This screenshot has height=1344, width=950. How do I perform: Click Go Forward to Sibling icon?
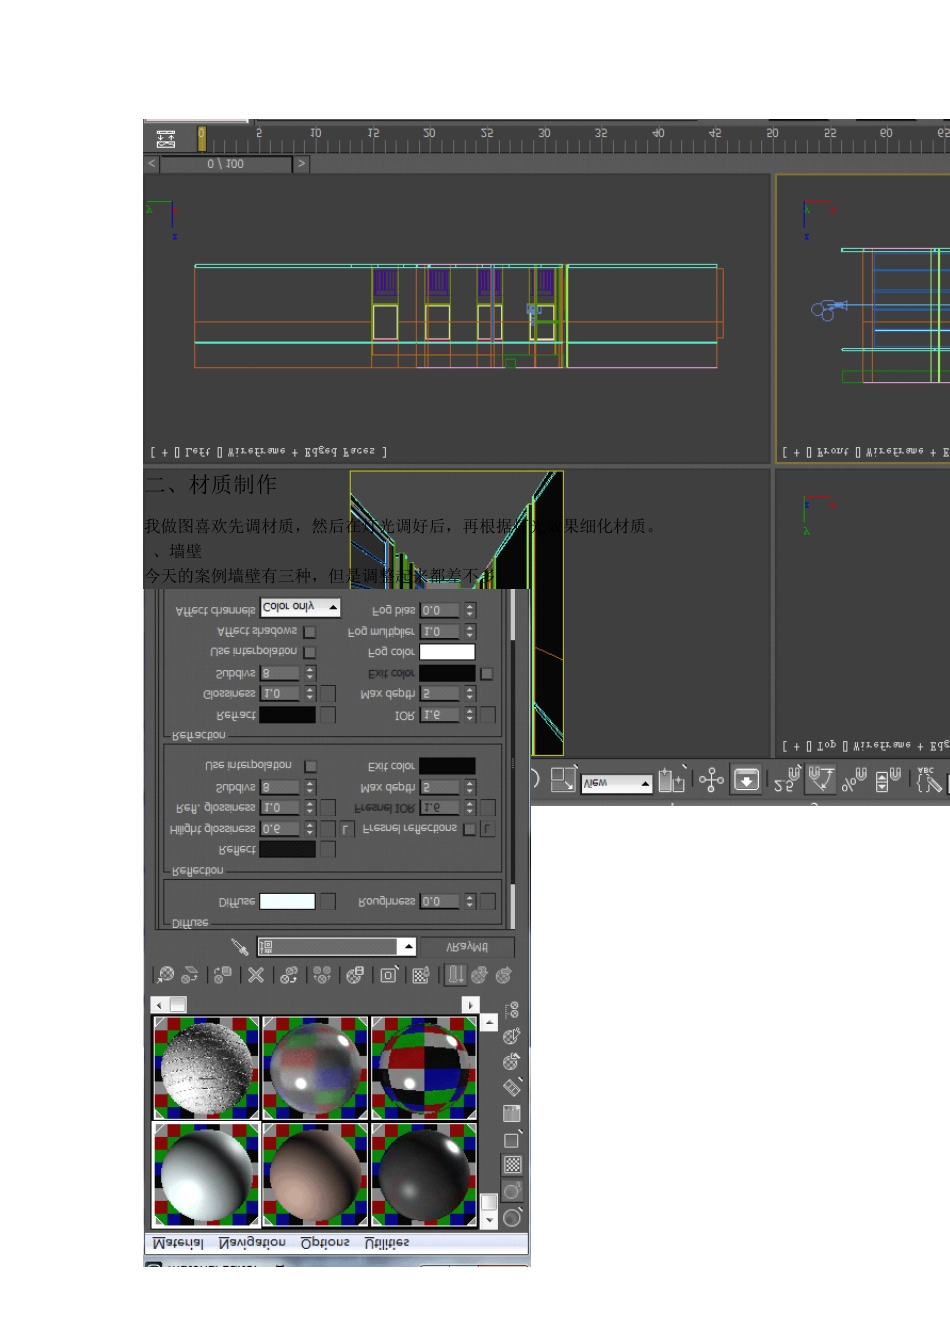503,975
